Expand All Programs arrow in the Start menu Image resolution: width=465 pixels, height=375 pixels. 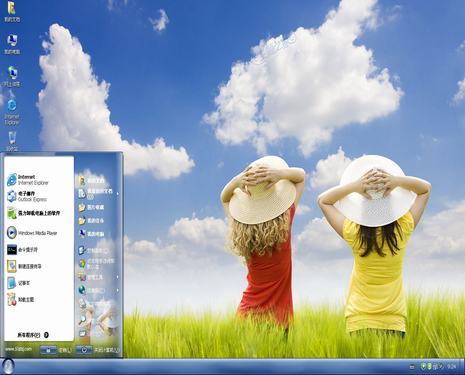pyautogui.click(x=46, y=335)
